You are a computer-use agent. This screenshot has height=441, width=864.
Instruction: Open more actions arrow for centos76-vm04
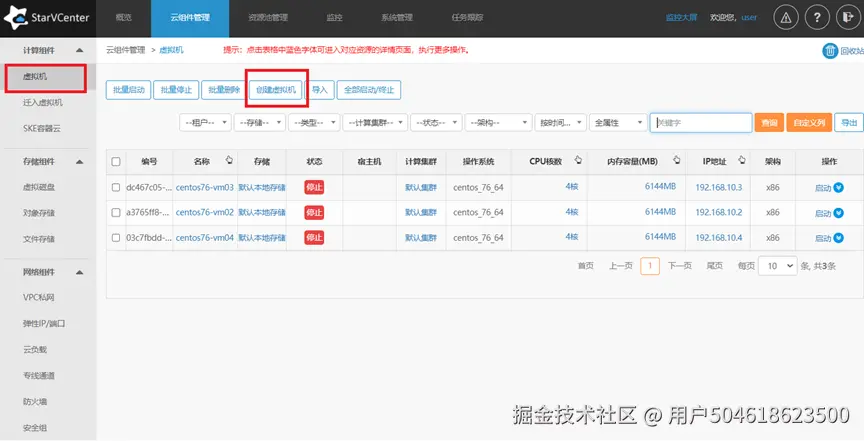click(x=839, y=238)
